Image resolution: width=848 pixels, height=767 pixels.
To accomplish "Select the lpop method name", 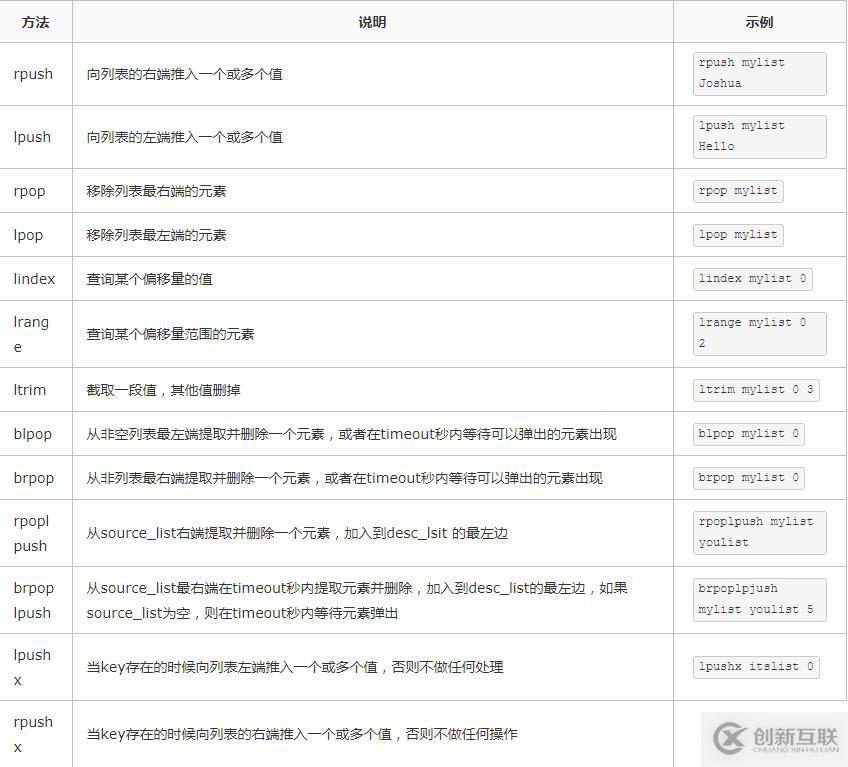I will click(28, 235).
